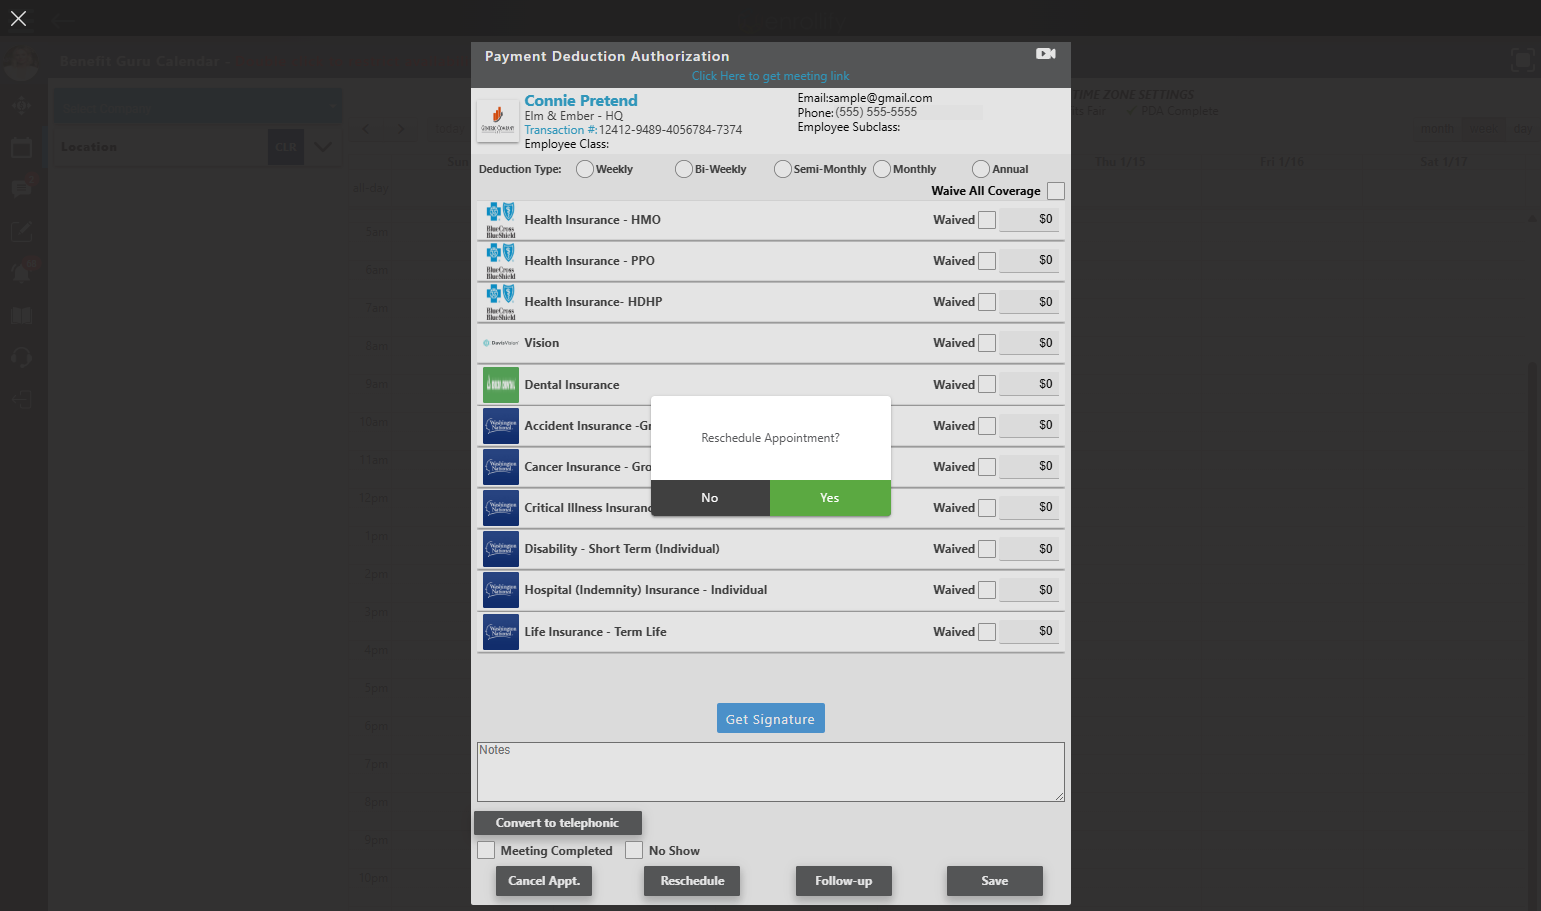Click the Save button
This screenshot has width=1541, height=911.
[x=995, y=881]
